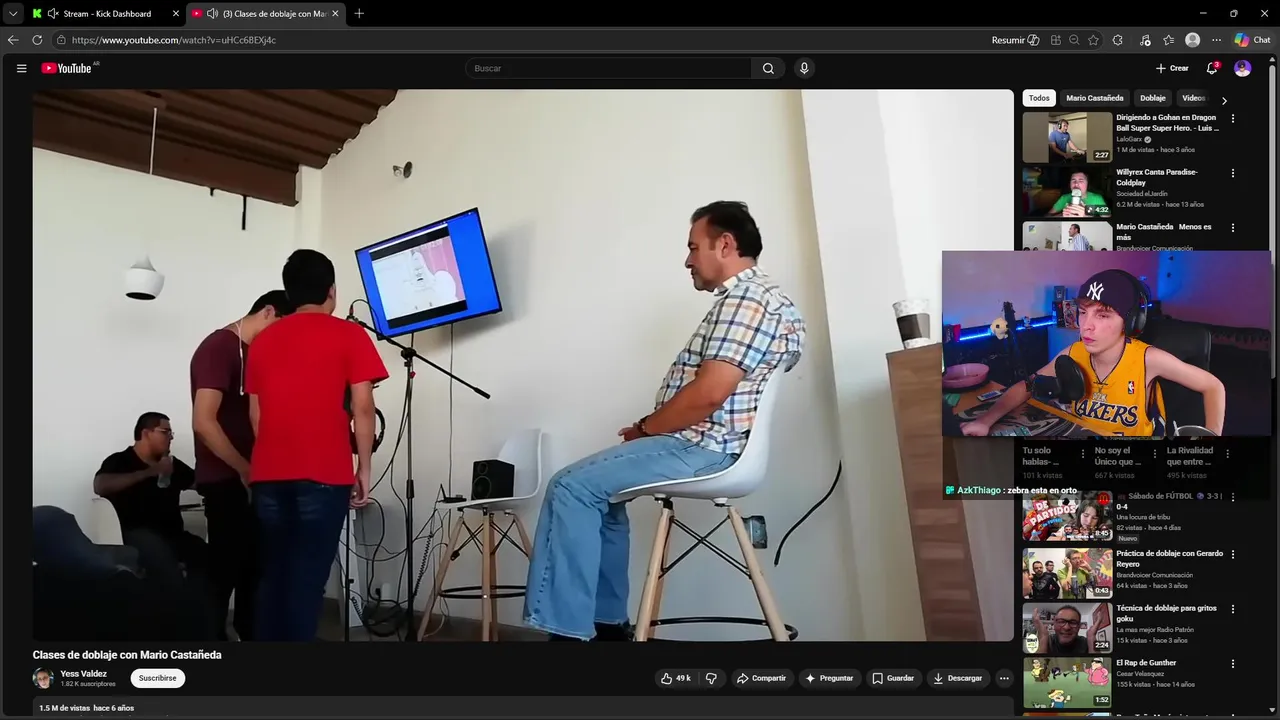Viewport: 1280px width, 720px height.
Task: Open the browser favorites list icon
Action: pos(1168,40)
